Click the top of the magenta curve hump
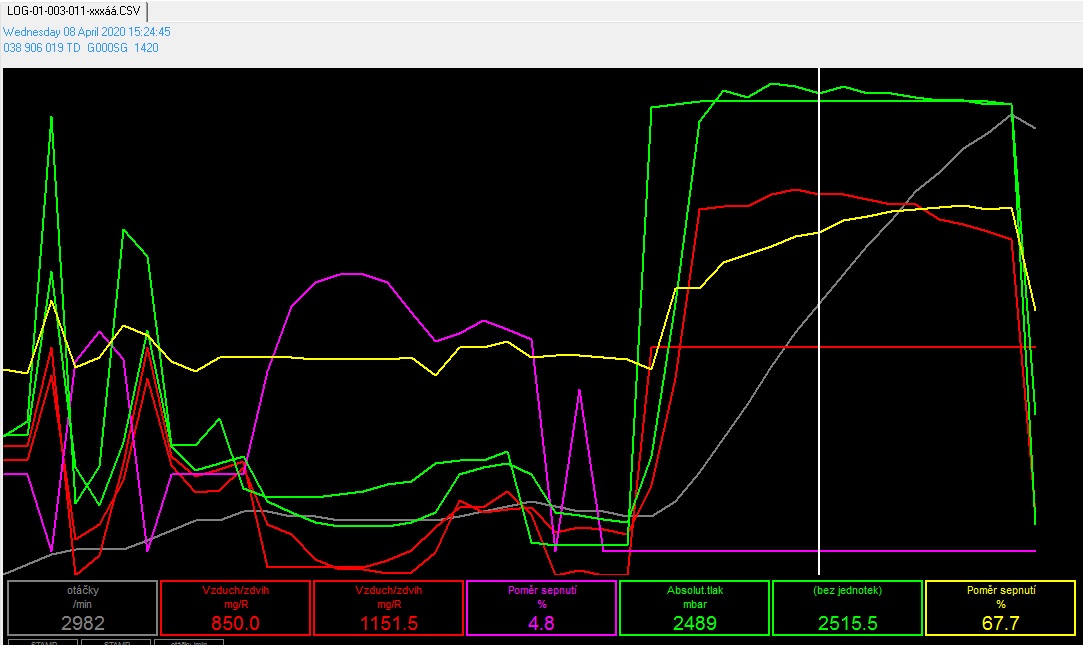The image size is (1083, 645). coord(352,273)
